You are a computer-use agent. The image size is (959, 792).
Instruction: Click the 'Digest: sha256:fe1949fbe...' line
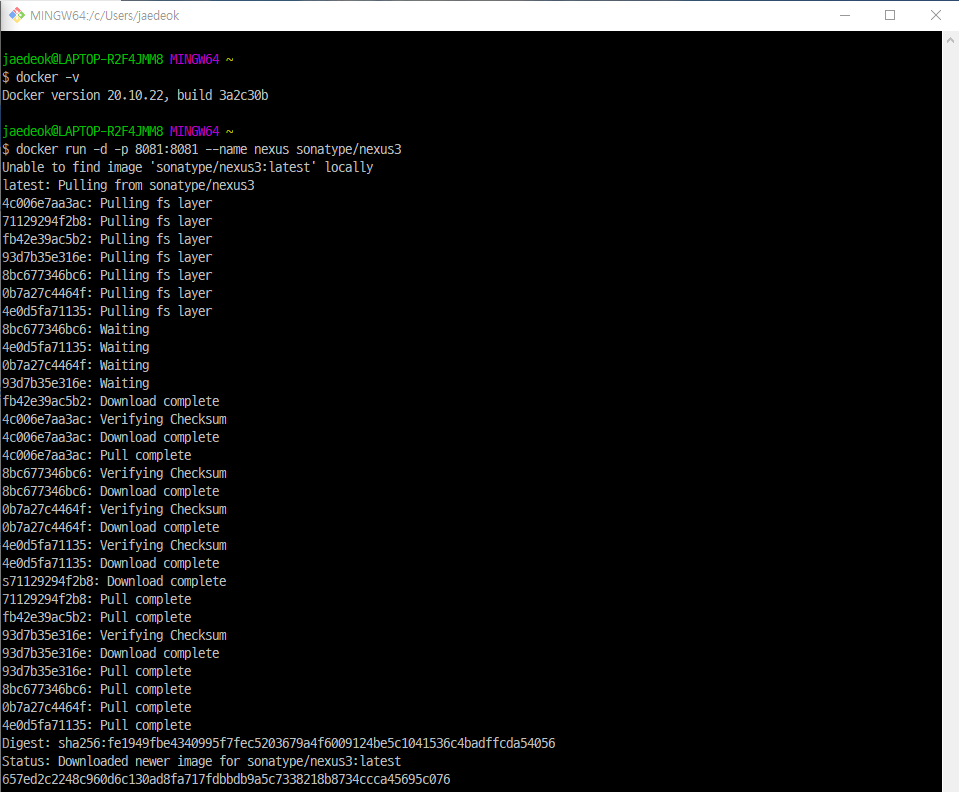(x=279, y=744)
